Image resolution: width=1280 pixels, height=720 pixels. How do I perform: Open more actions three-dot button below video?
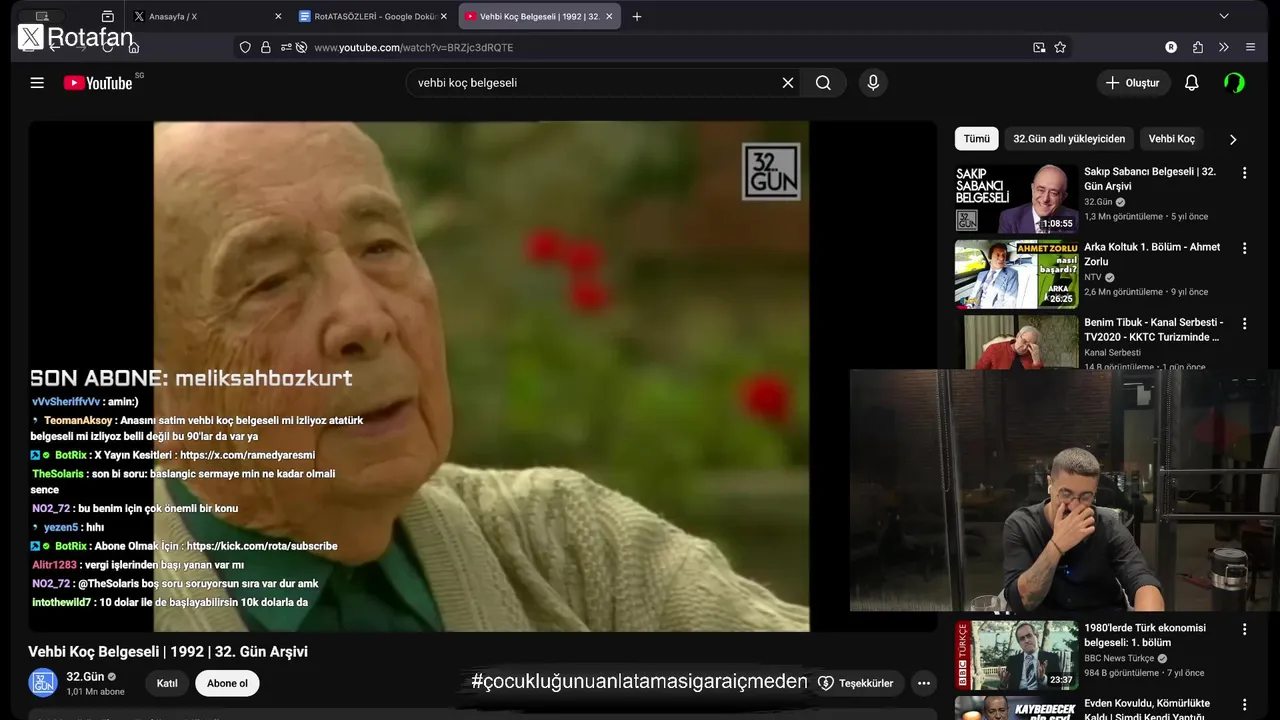(x=924, y=683)
